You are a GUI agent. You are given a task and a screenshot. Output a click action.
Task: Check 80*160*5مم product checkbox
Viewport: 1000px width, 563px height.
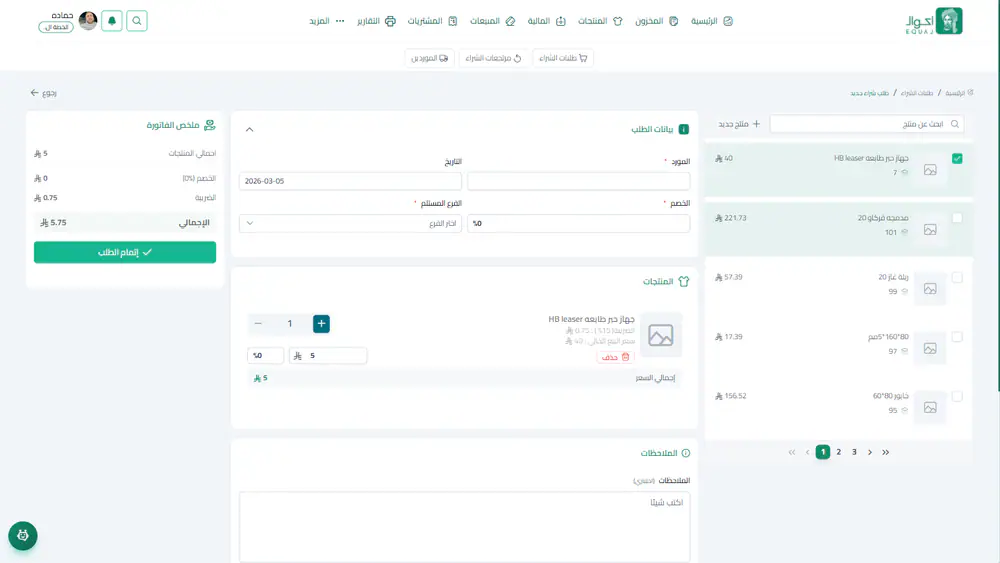pyautogui.click(x=957, y=337)
